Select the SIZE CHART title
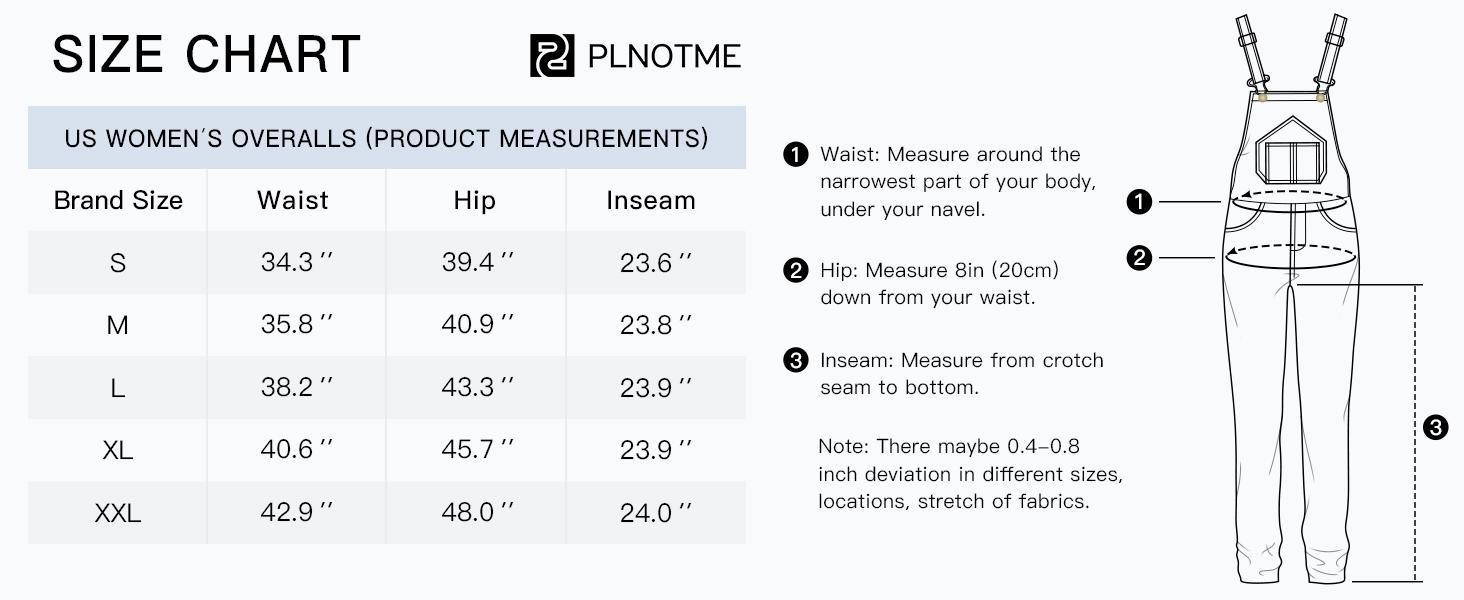 pyautogui.click(x=206, y=54)
